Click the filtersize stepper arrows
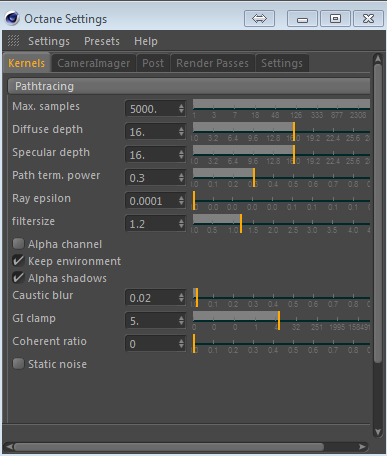Screen dimensions: 387x456 click(x=181, y=224)
